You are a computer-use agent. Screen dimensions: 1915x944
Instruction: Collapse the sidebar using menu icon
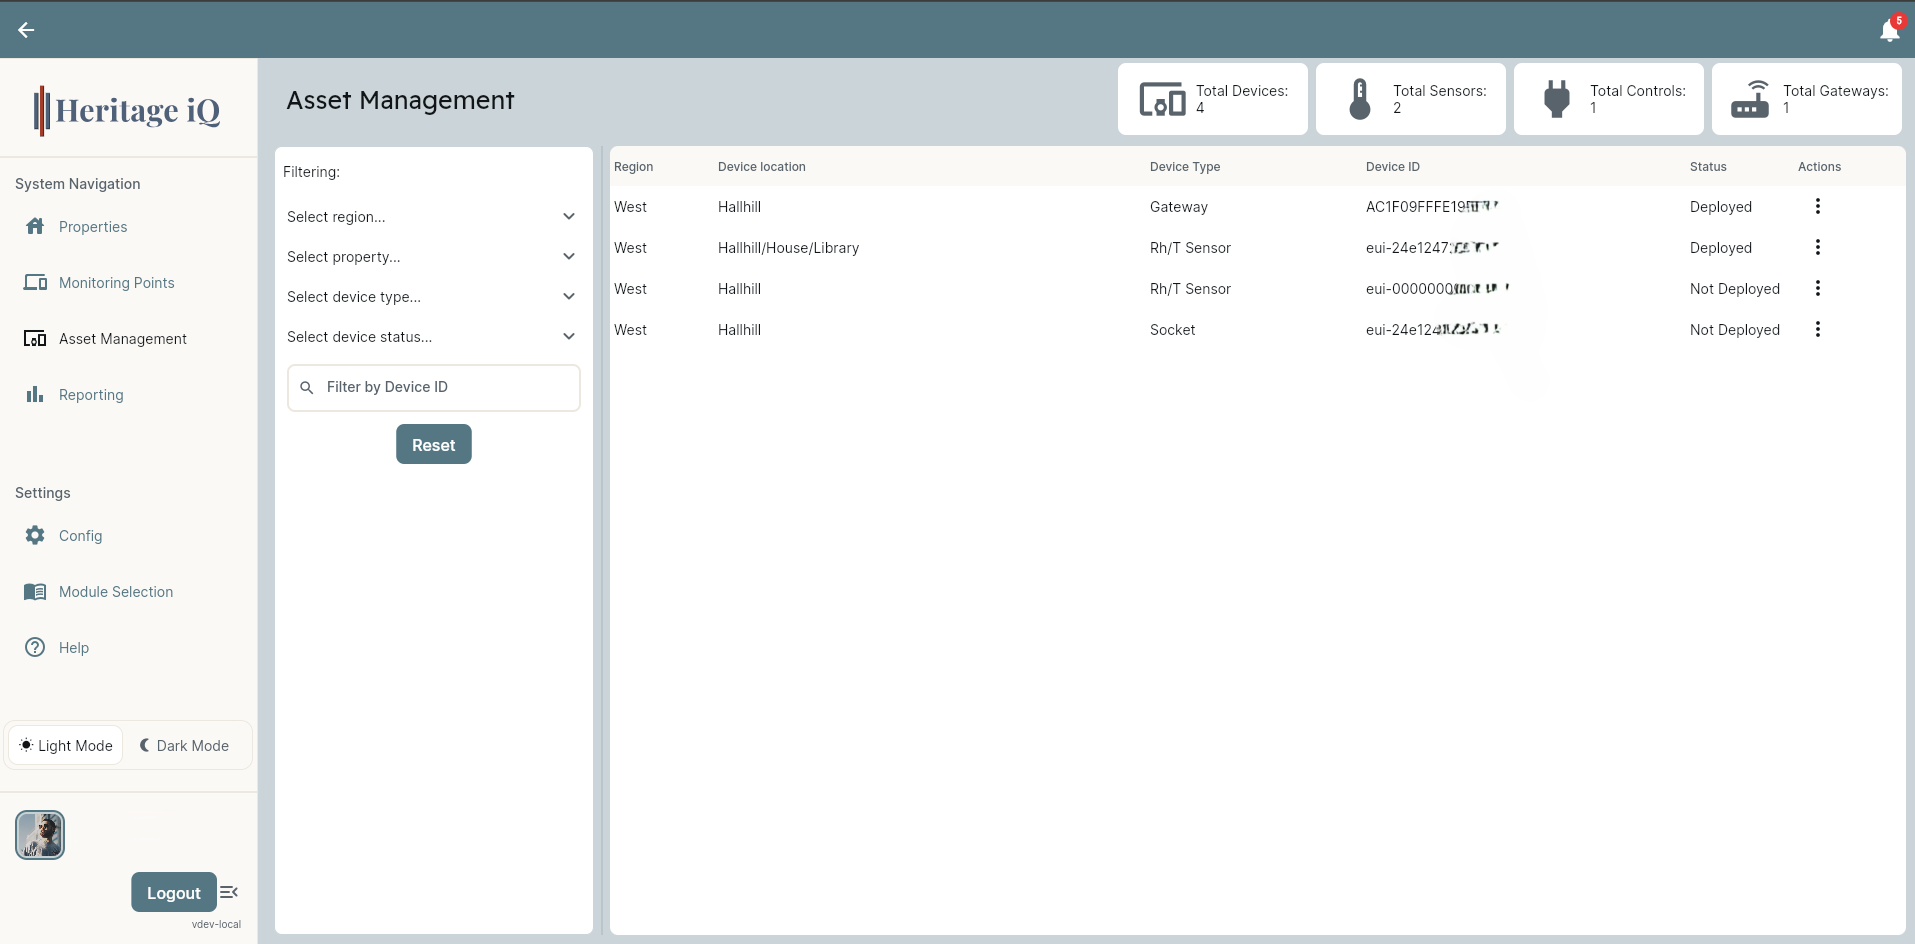[x=229, y=892]
